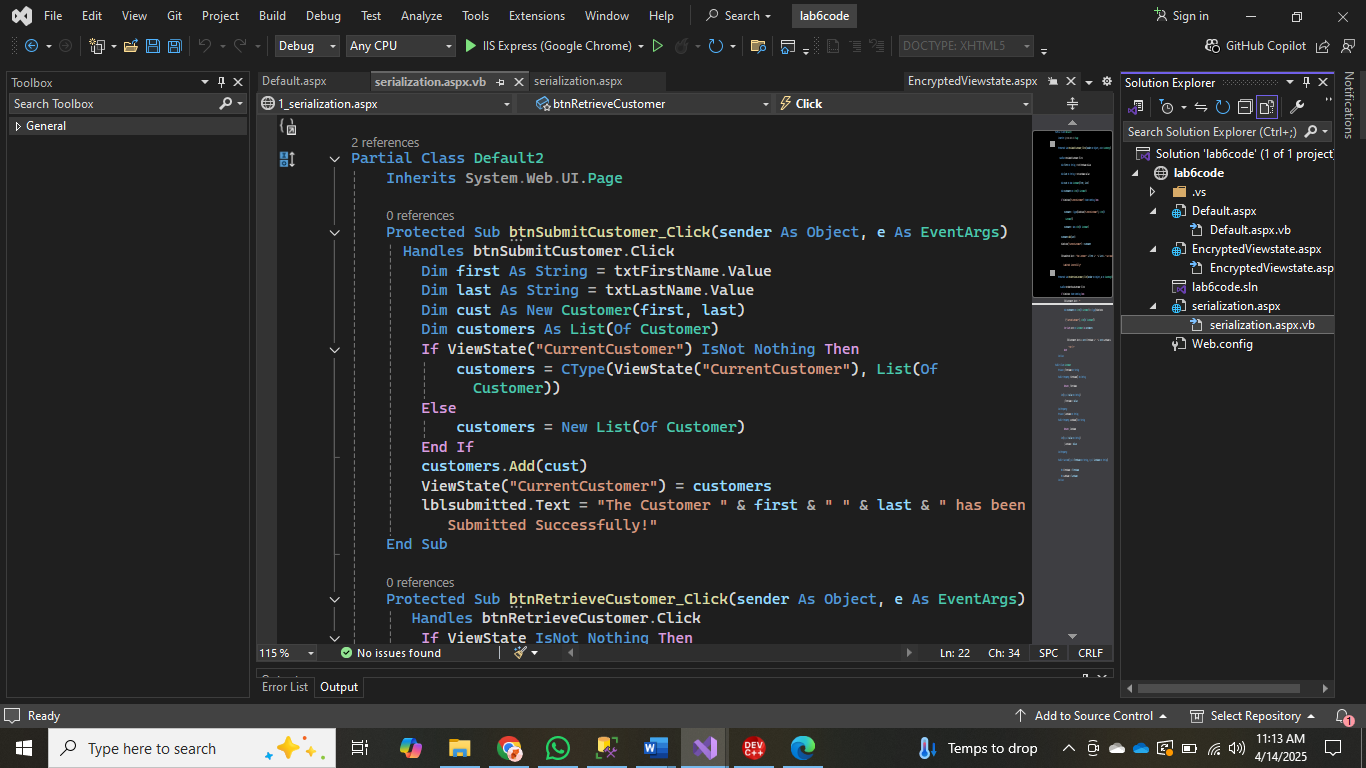Toggle auto-hide pin on Toolbox panel
This screenshot has width=1366, height=768.
click(x=221, y=82)
